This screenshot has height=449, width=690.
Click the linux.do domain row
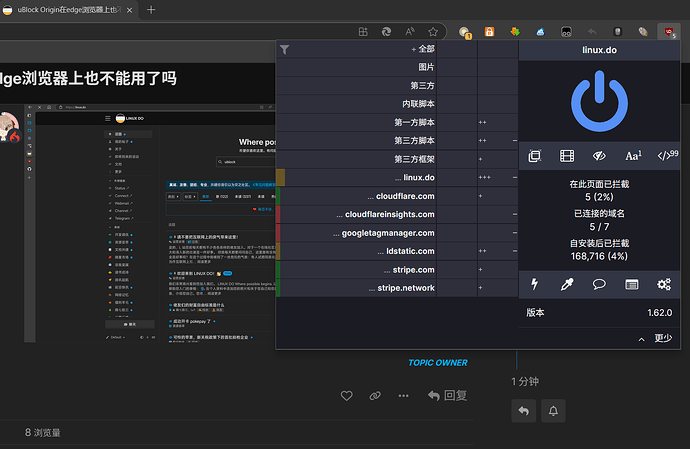click(x=356, y=178)
